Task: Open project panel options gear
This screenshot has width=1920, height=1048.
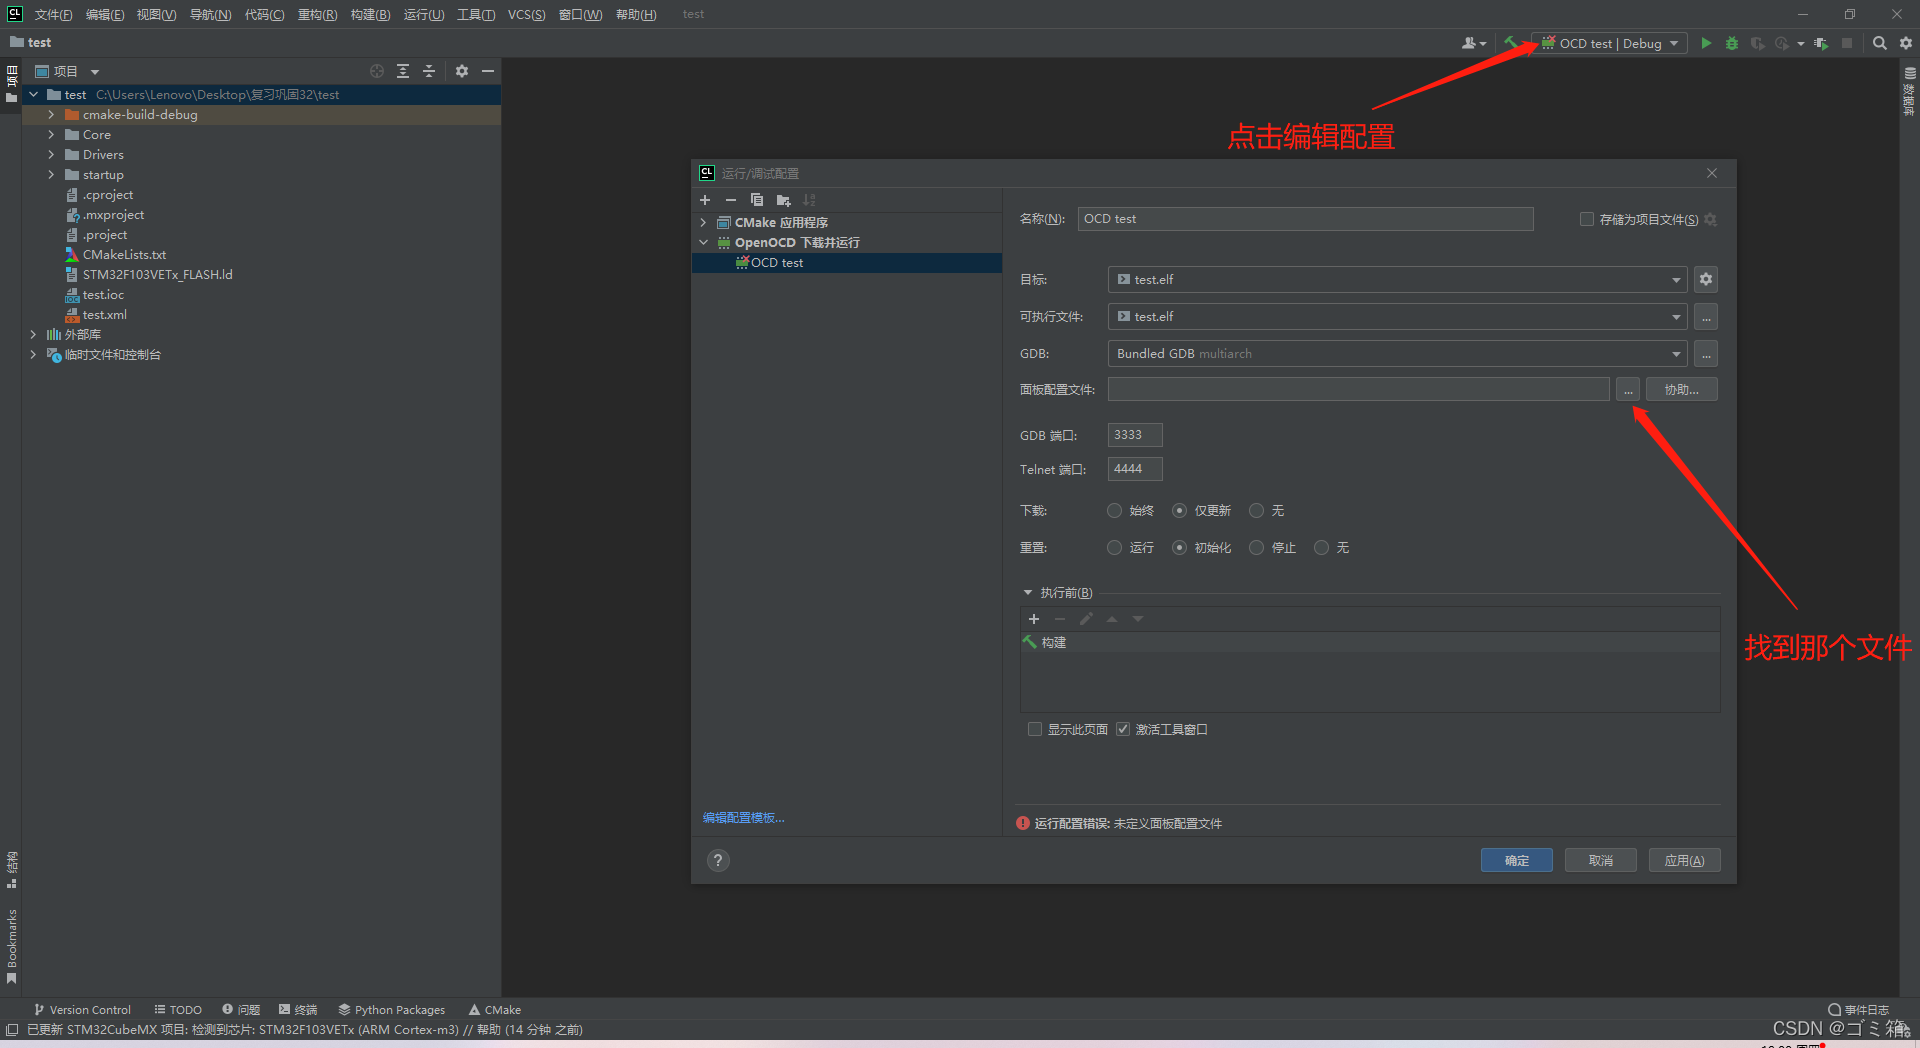Action: [462, 71]
